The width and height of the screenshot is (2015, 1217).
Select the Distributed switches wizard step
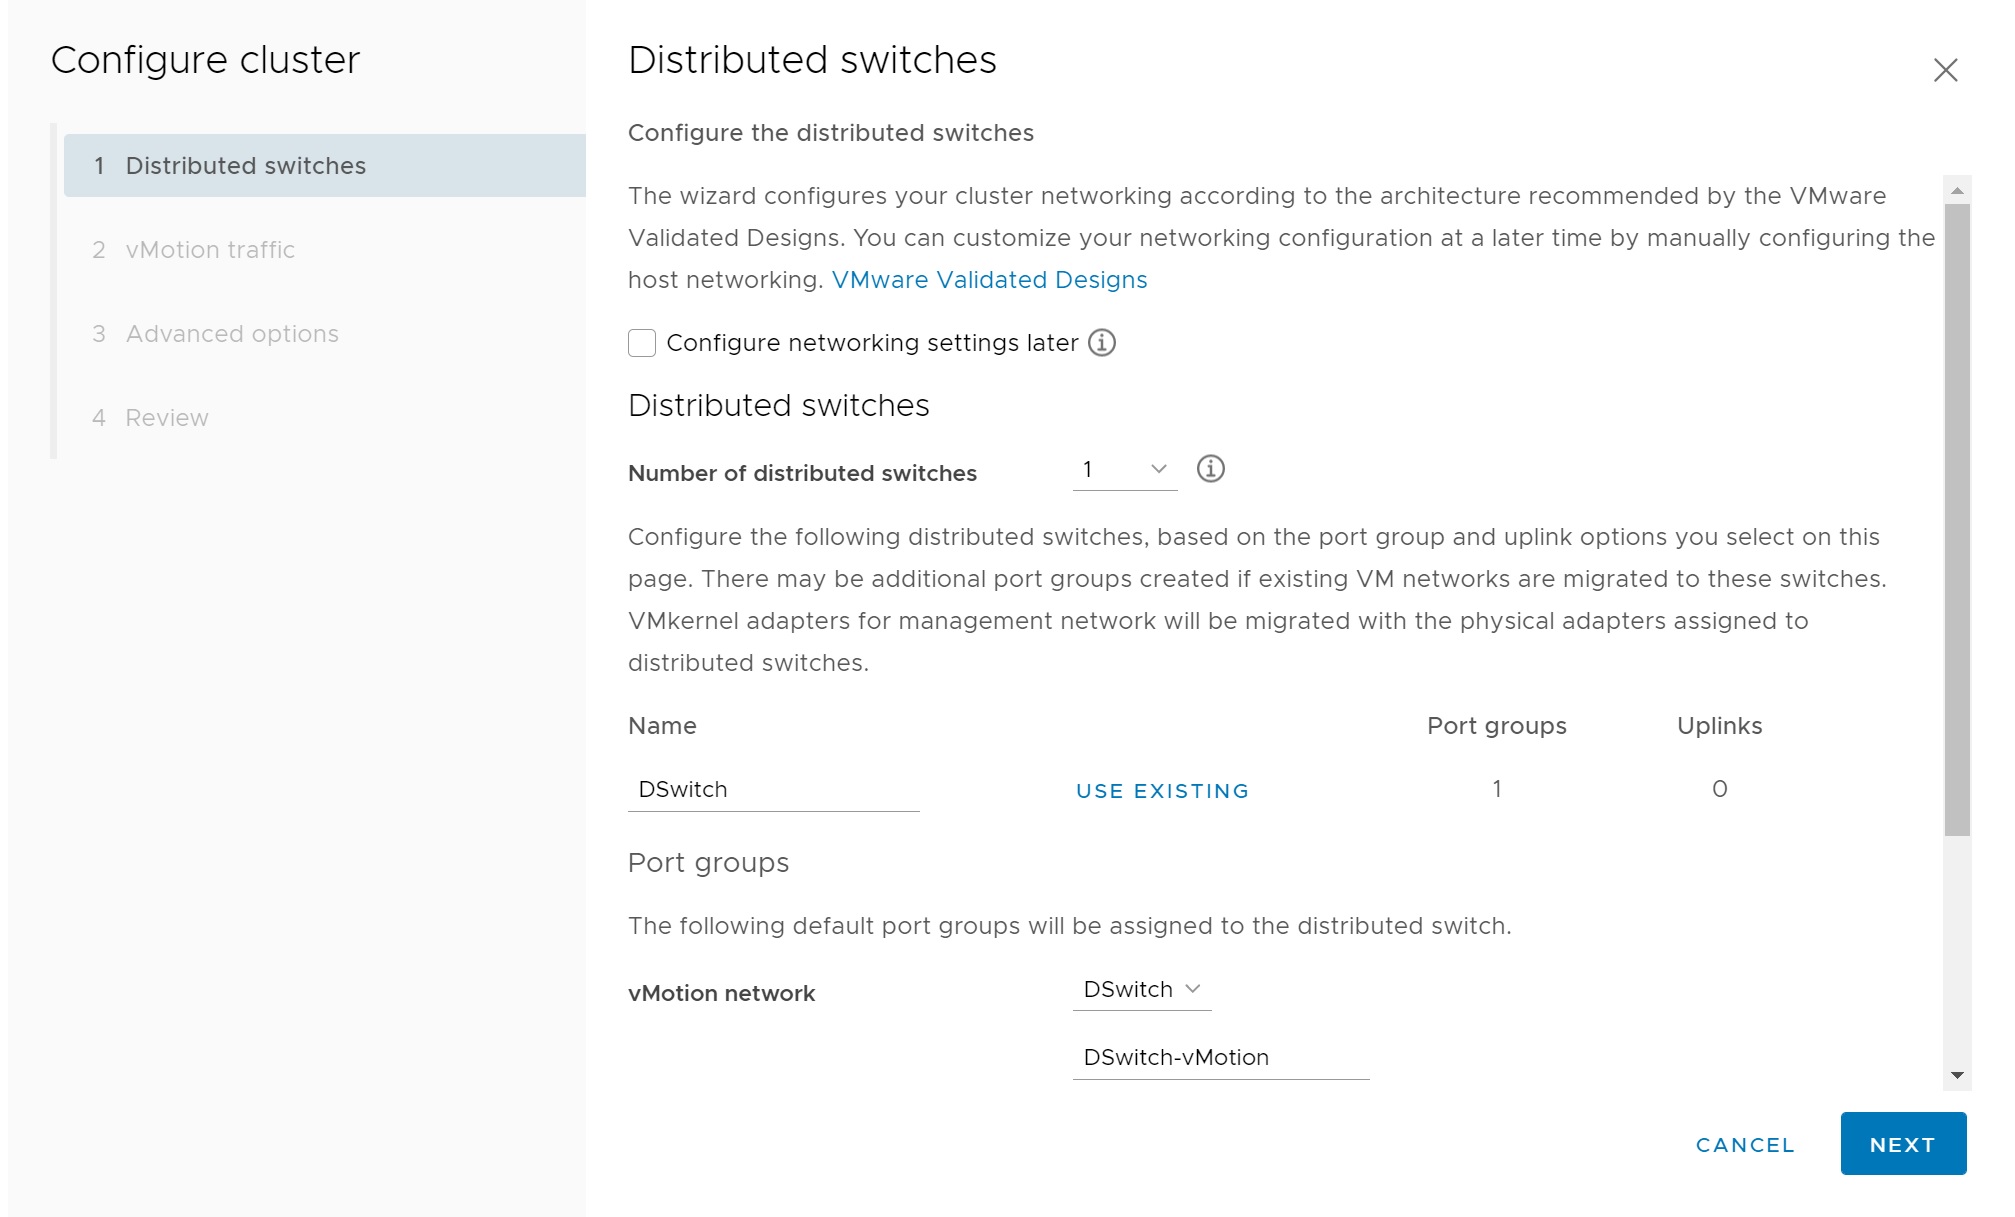pyautogui.click(x=246, y=166)
